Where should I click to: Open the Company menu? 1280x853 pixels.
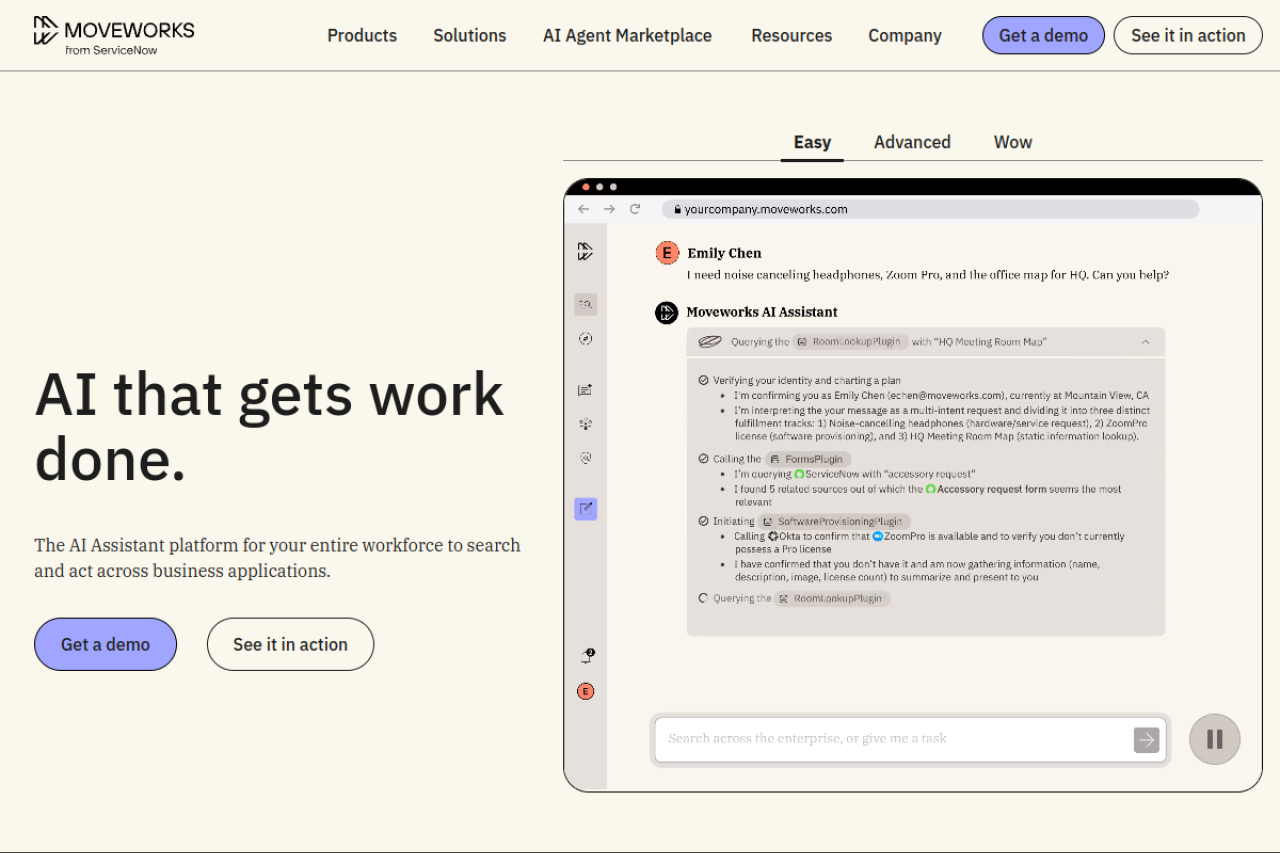pos(905,35)
